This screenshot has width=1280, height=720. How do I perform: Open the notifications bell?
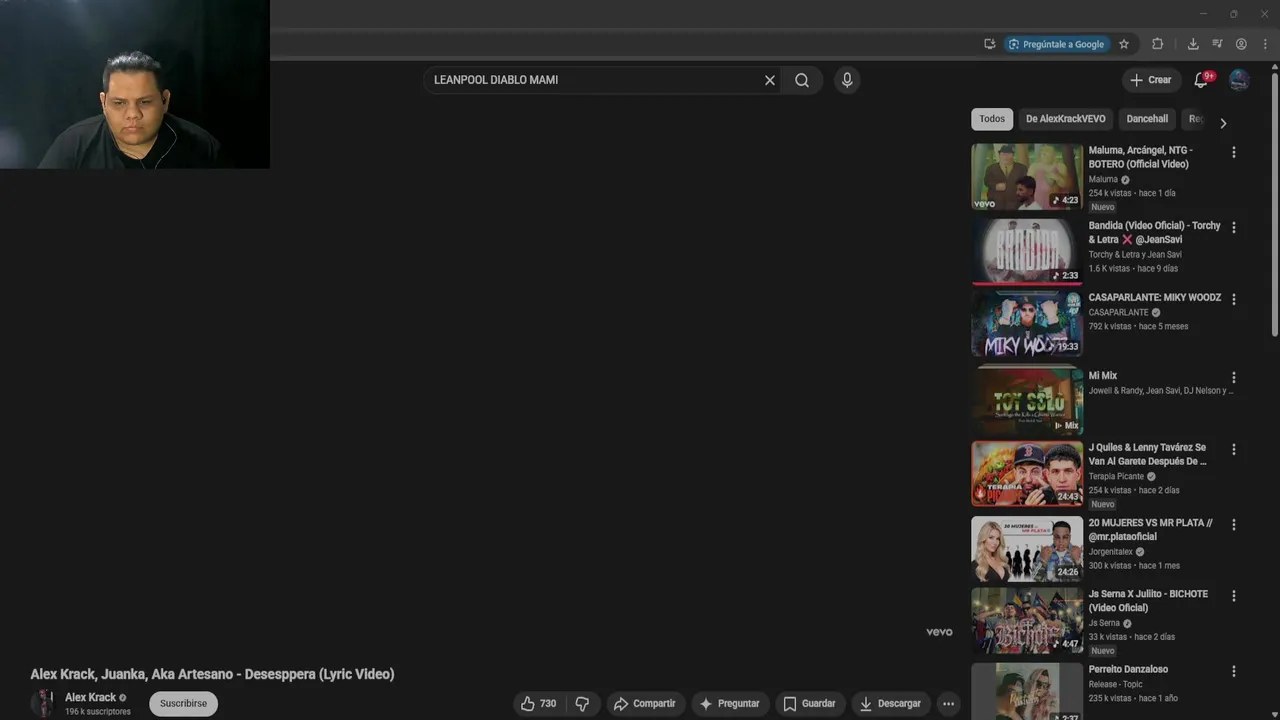pos(1201,80)
